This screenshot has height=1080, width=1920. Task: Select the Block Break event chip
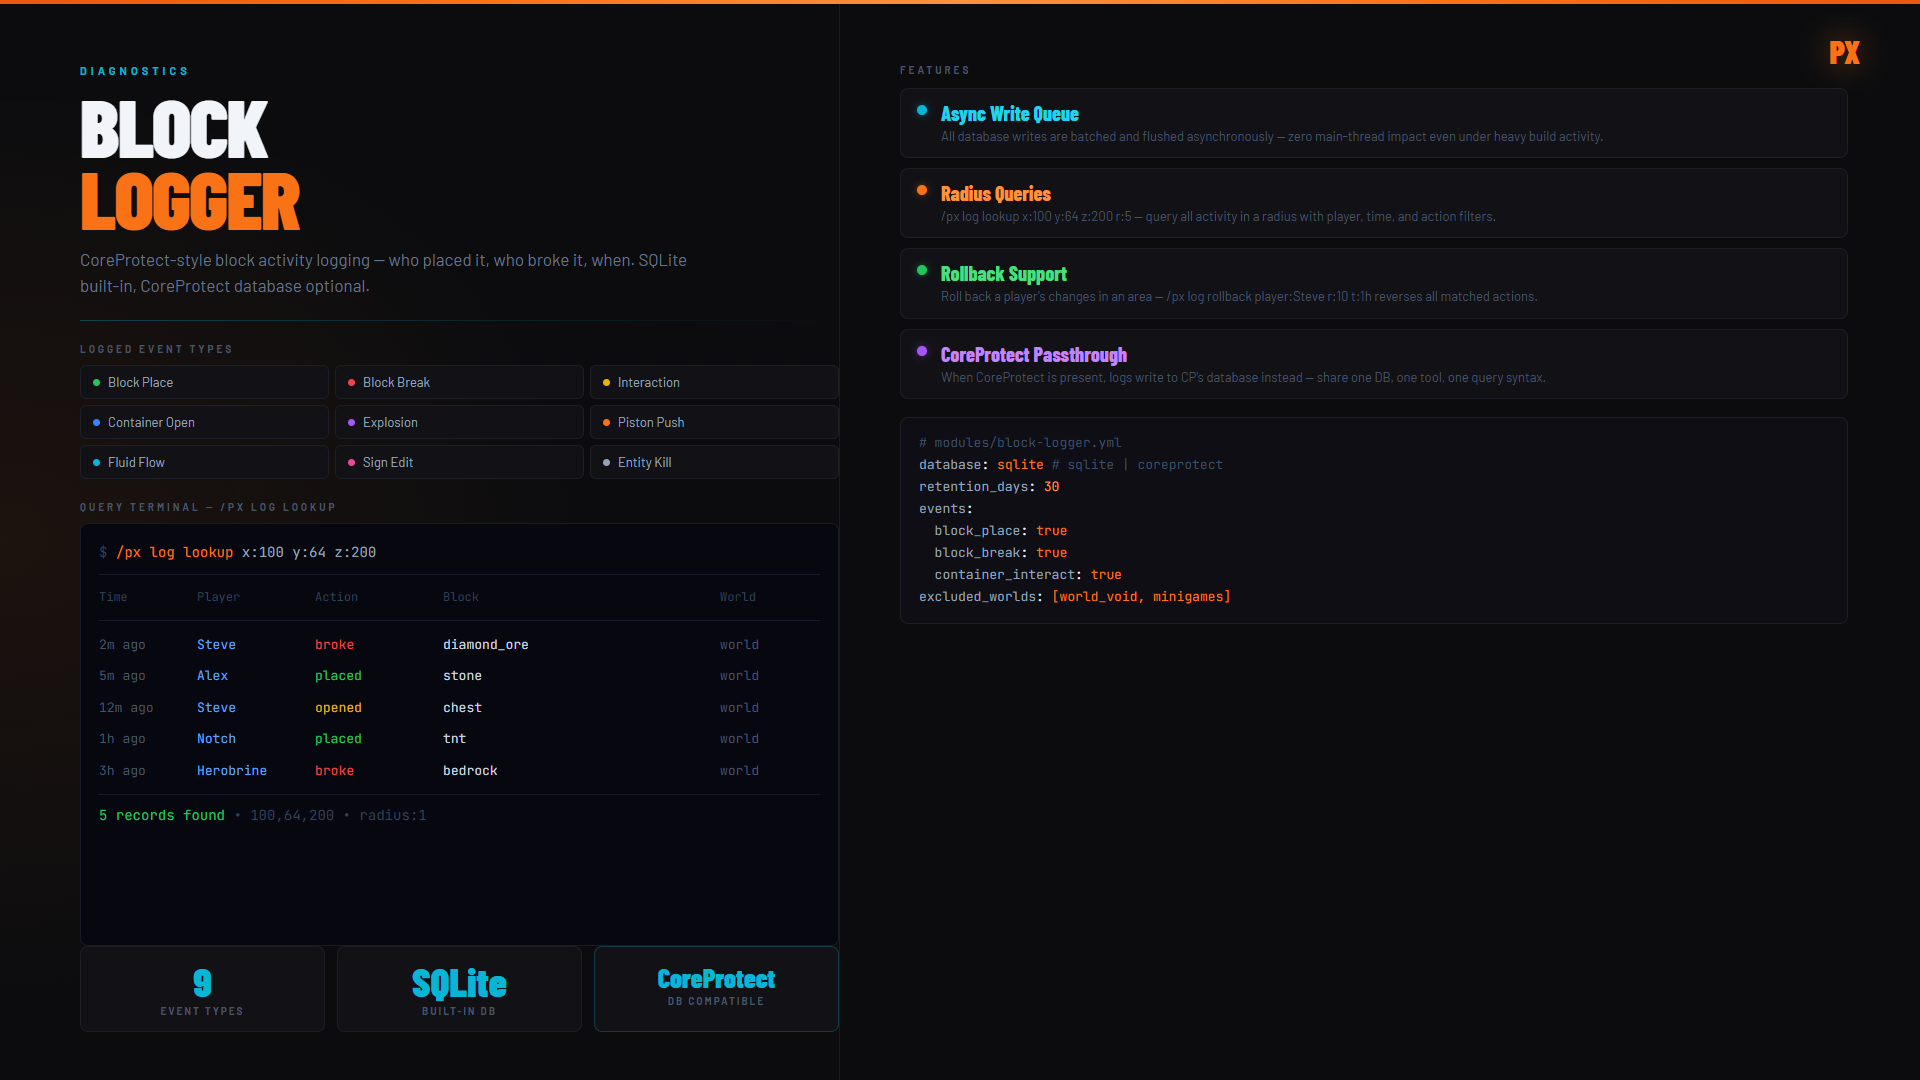[x=459, y=382]
